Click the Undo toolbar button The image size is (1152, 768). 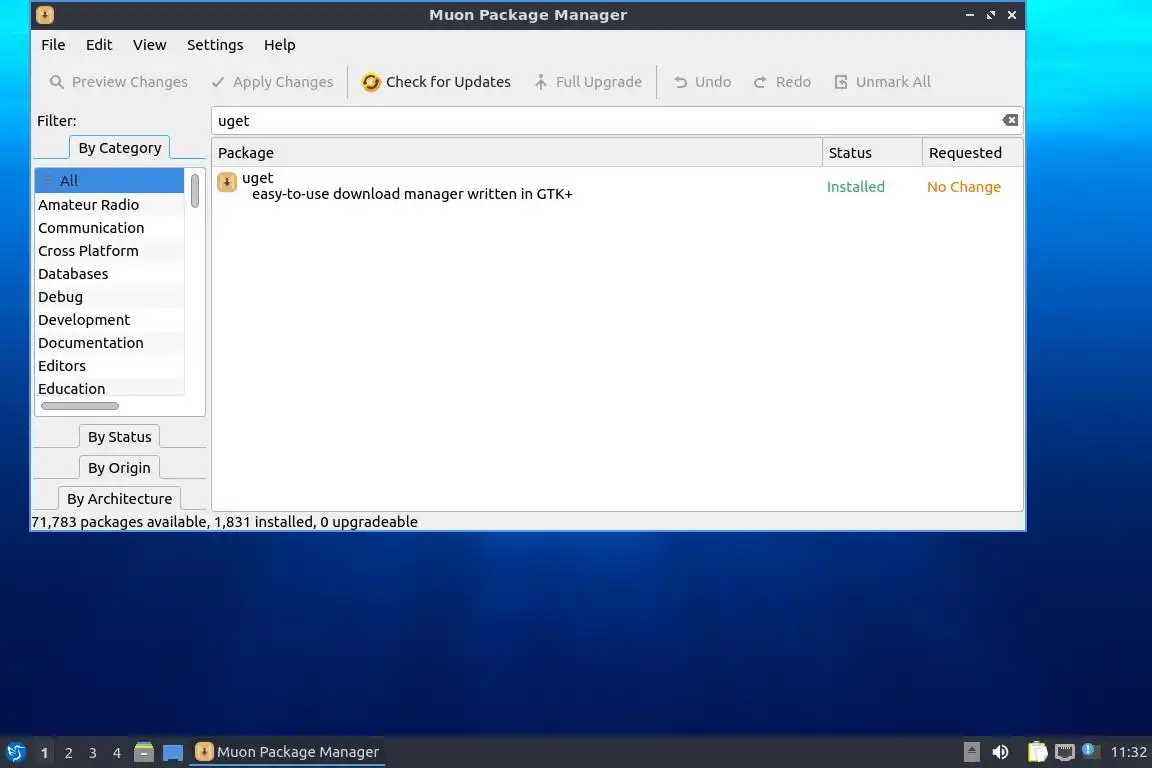point(702,82)
